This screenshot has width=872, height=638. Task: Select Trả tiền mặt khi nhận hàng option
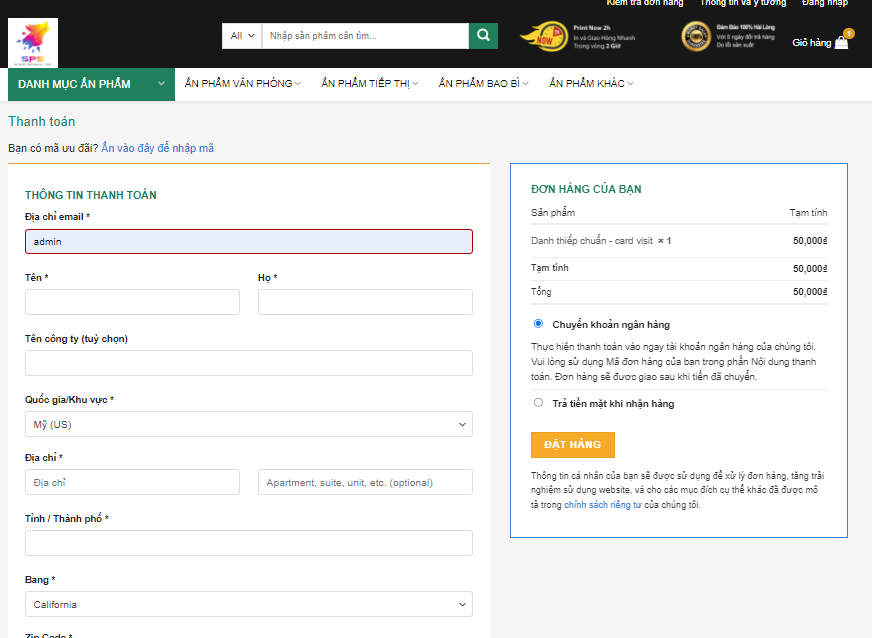click(x=538, y=403)
